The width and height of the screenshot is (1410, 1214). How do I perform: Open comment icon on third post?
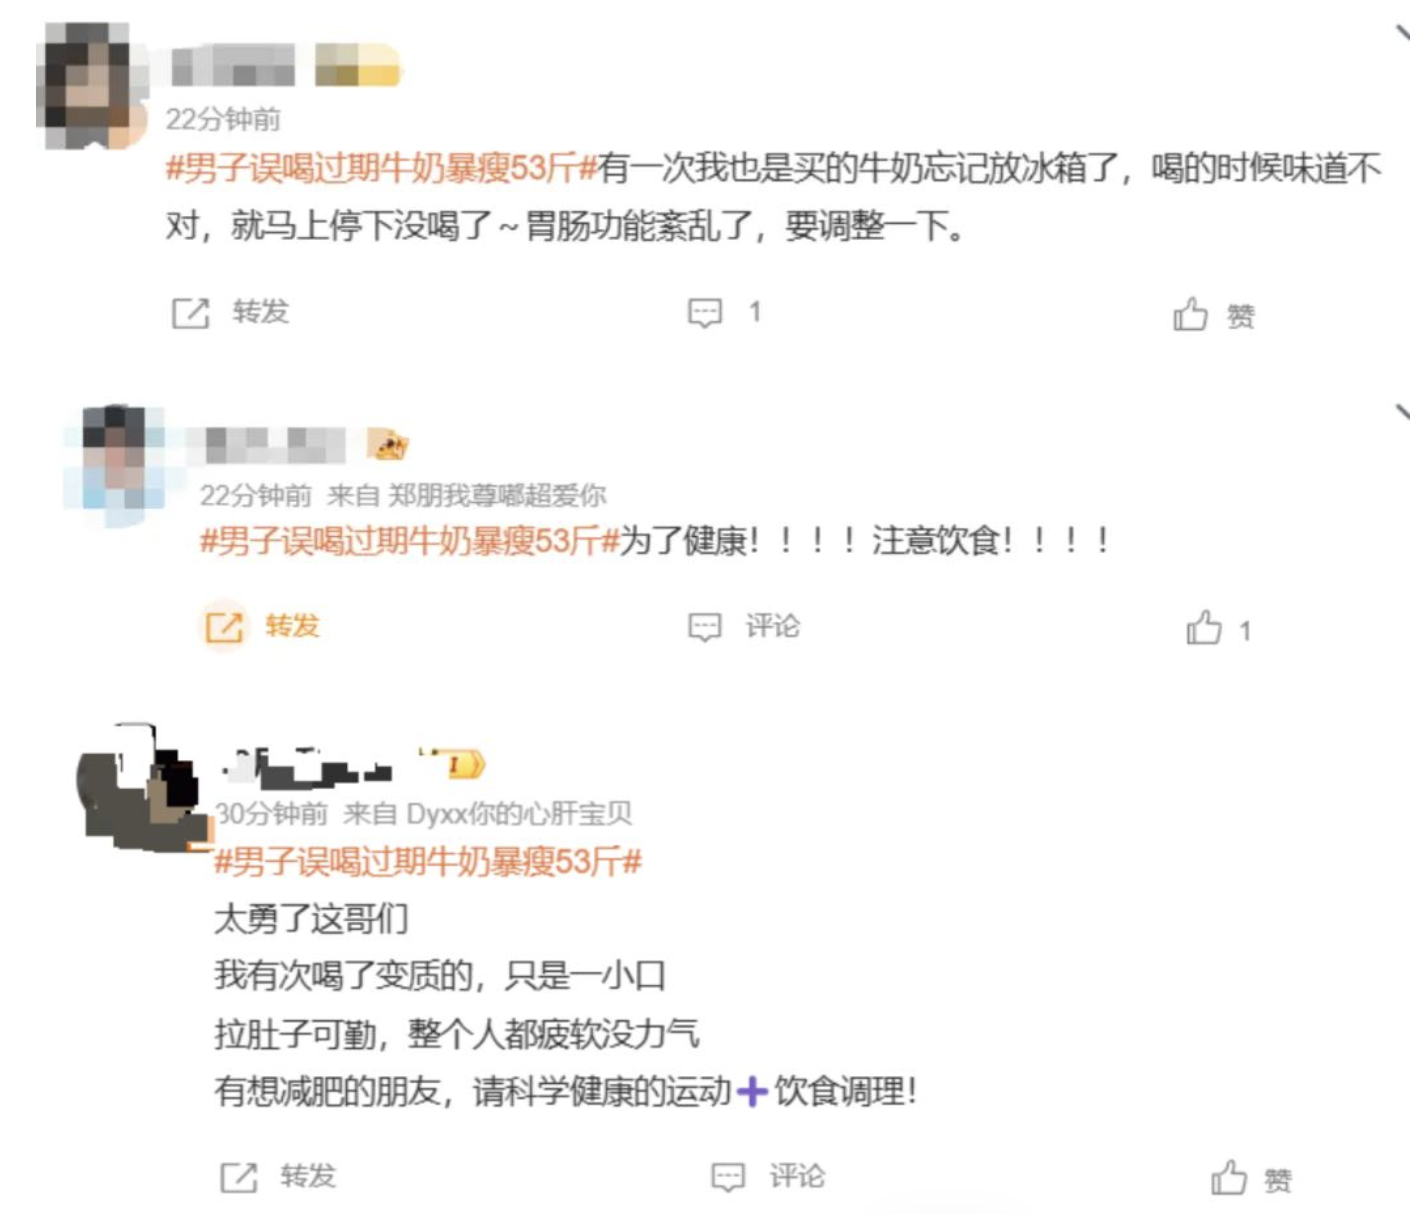(728, 1177)
